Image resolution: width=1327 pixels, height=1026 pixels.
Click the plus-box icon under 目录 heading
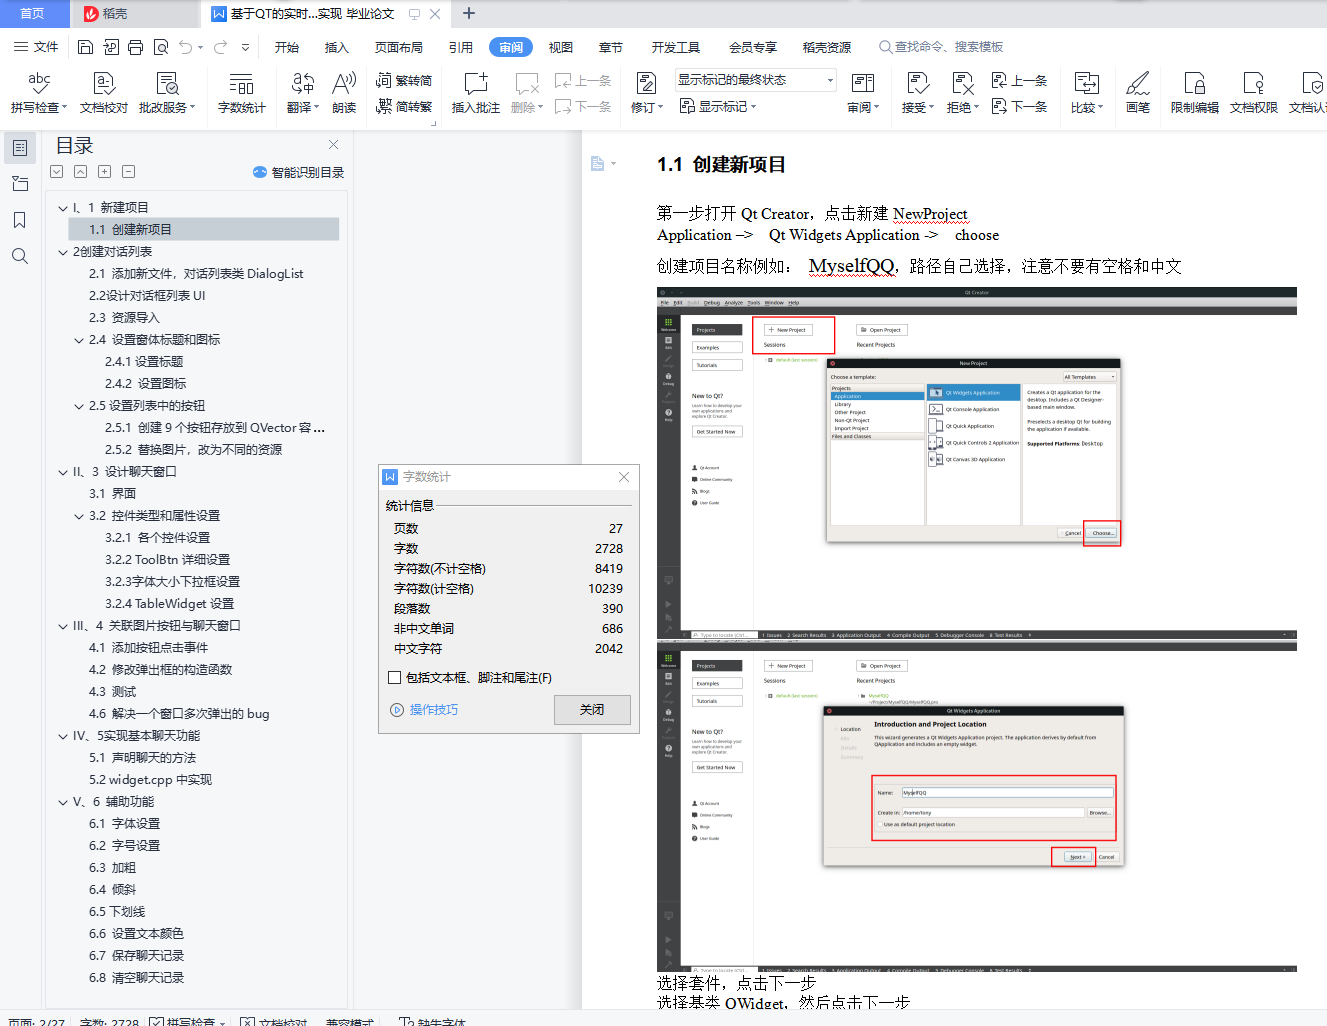(104, 172)
